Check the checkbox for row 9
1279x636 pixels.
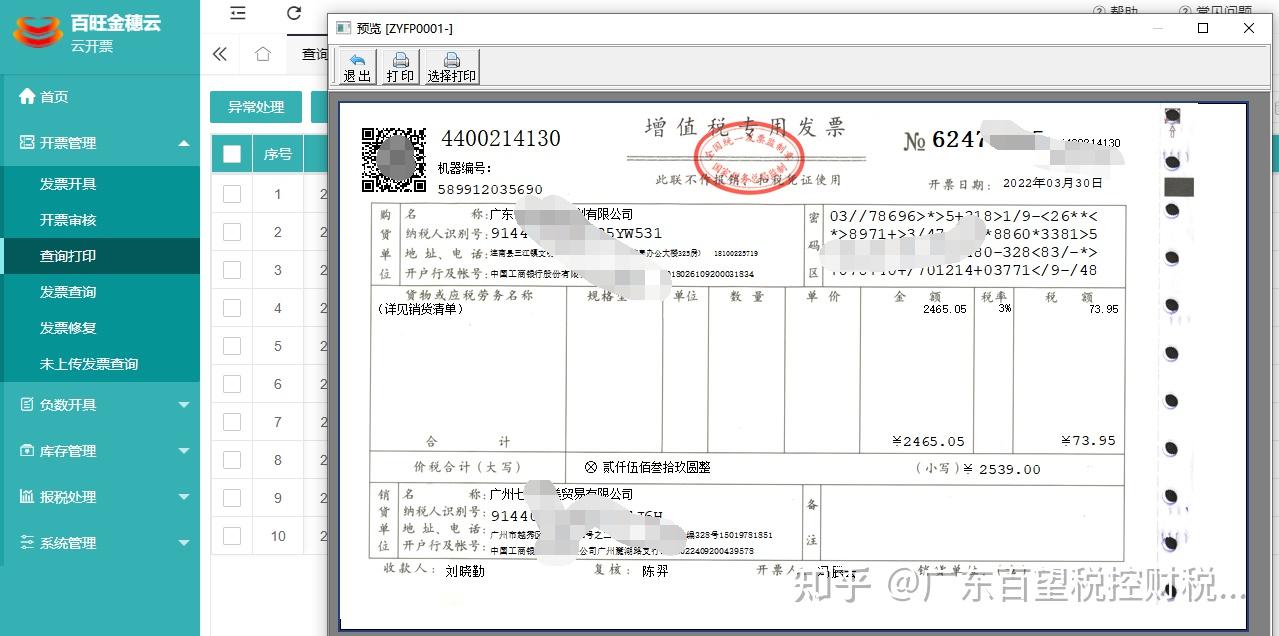tap(232, 498)
